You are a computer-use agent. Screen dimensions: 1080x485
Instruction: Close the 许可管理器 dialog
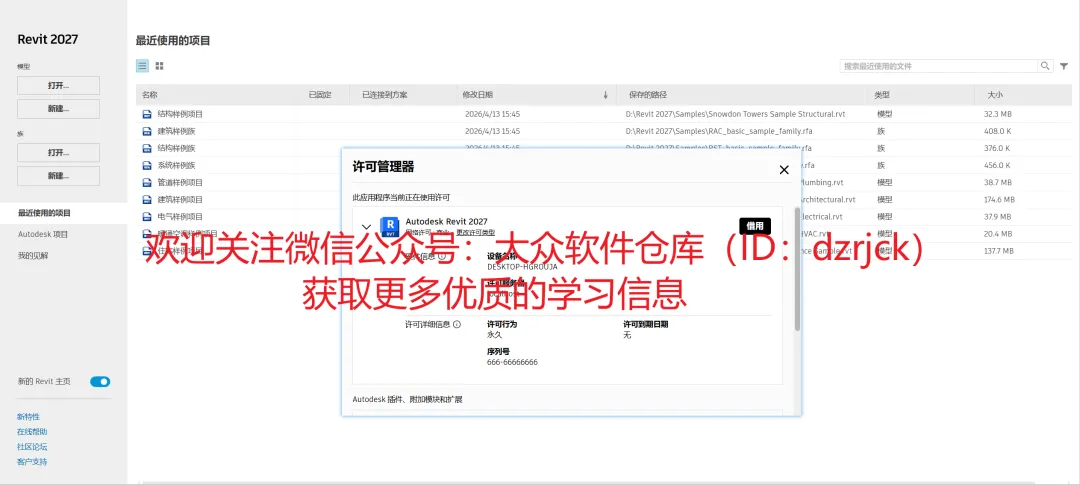pos(784,169)
